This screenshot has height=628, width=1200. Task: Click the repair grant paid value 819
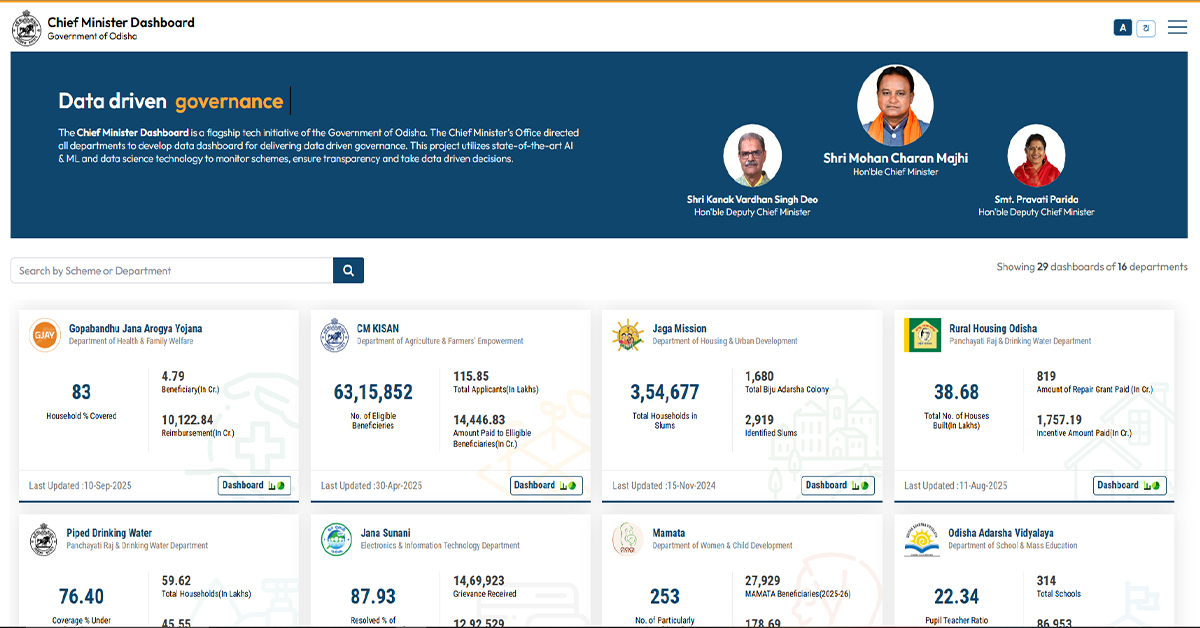click(x=1047, y=376)
